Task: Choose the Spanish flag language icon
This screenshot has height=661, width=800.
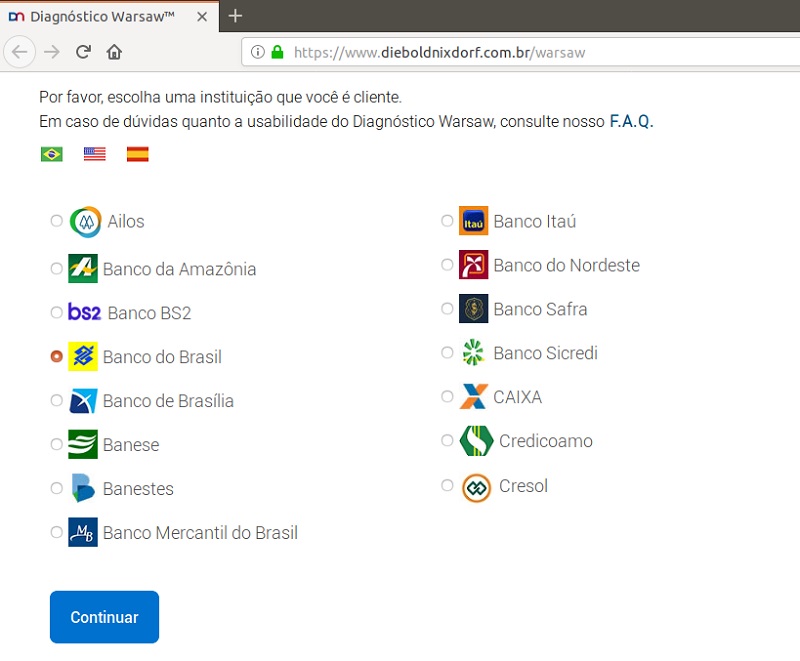Action: coord(138,154)
